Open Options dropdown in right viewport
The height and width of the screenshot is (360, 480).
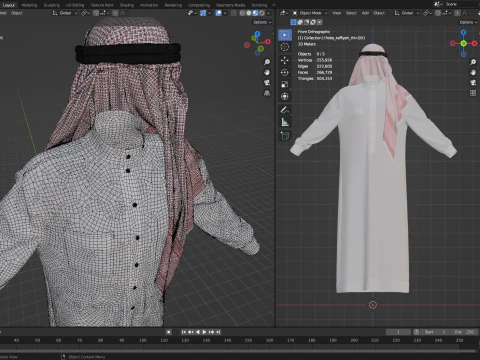[x=468, y=22]
